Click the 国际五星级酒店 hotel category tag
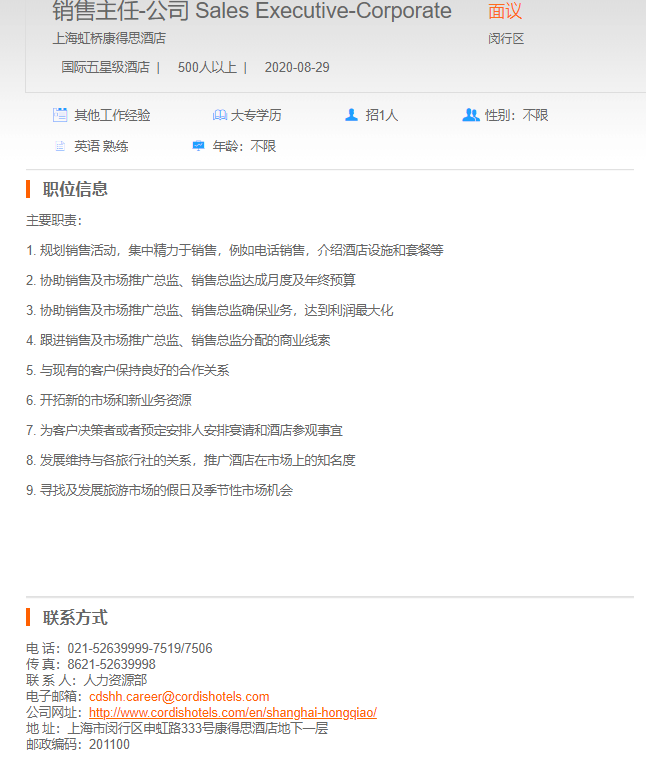 (x=105, y=68)
